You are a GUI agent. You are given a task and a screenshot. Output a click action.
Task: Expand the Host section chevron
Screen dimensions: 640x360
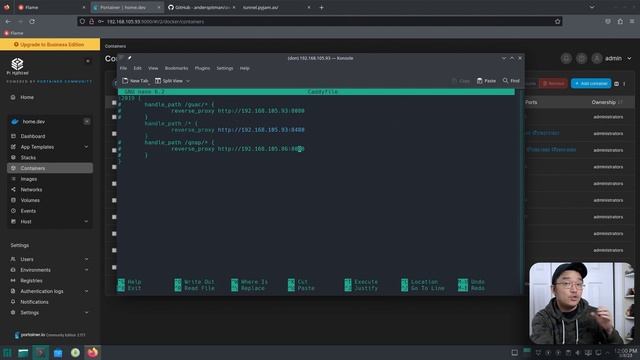click(x=86, y=222)
